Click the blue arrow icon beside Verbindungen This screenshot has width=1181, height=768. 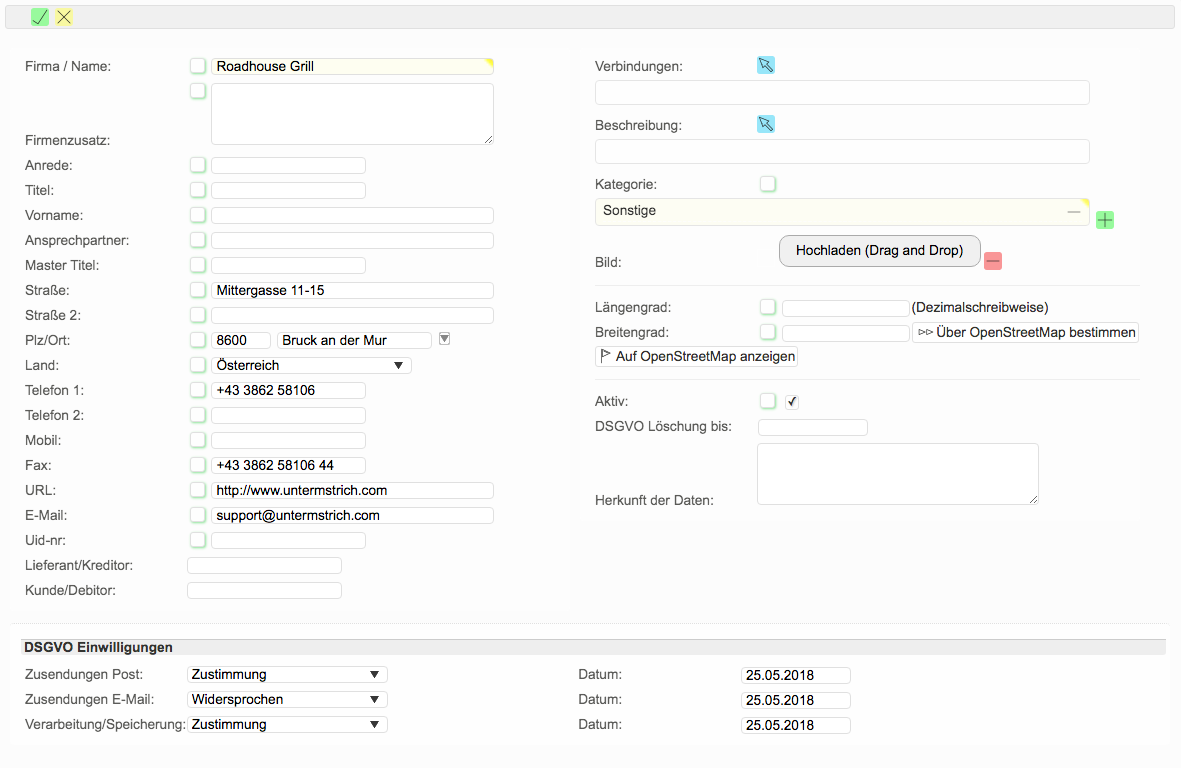(766, 65)
